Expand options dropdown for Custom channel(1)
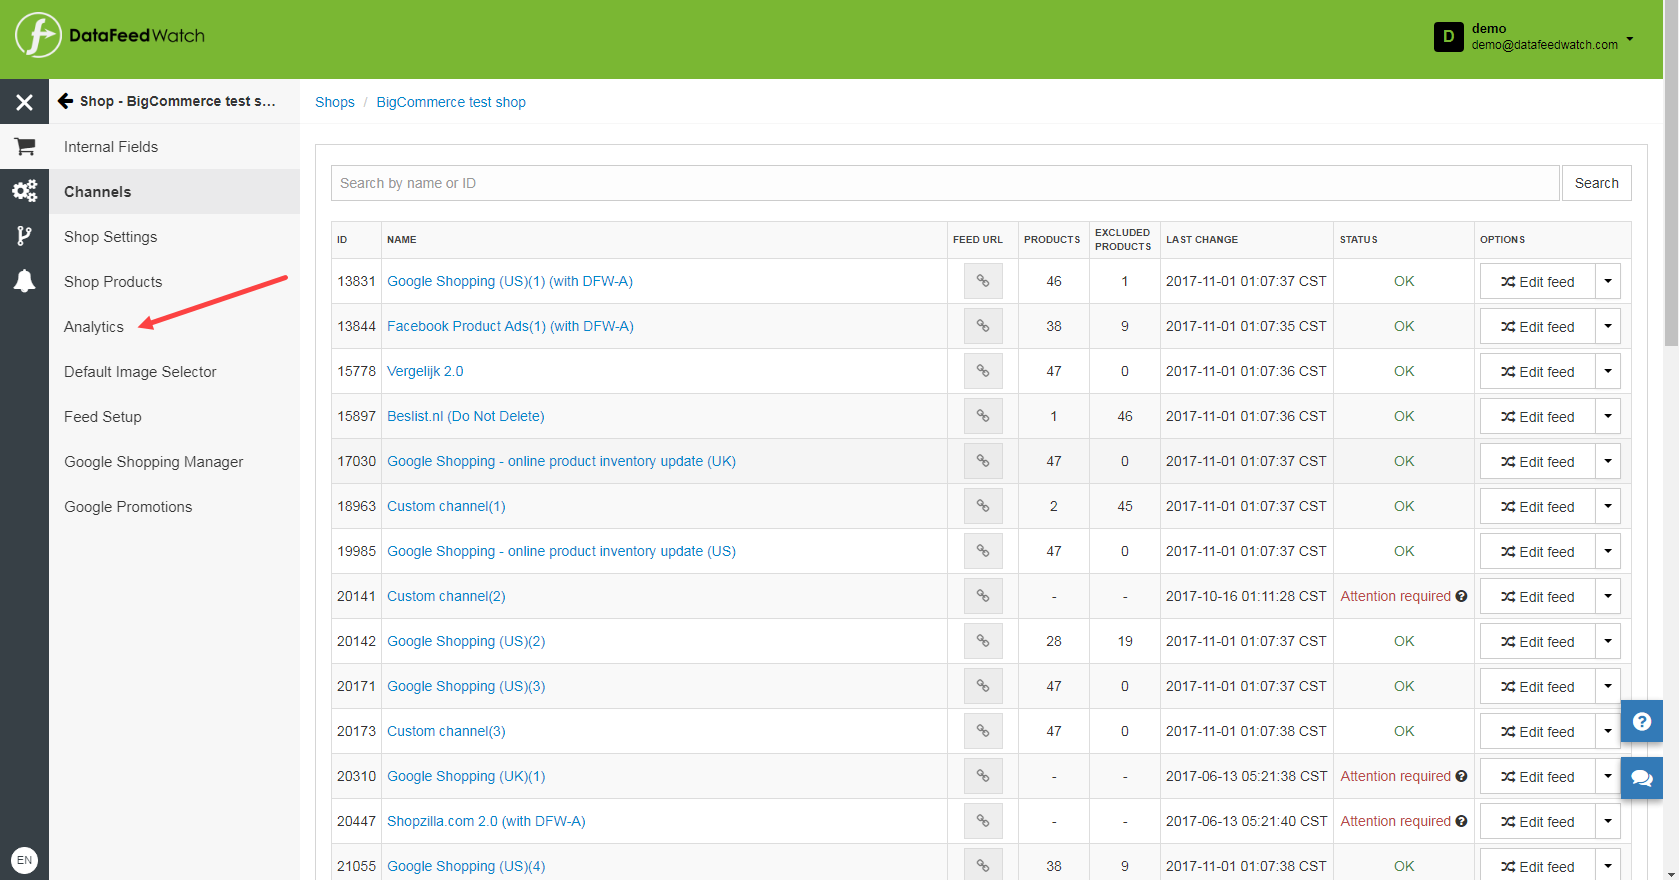The image size is (1679, 880). (1608, 506)
